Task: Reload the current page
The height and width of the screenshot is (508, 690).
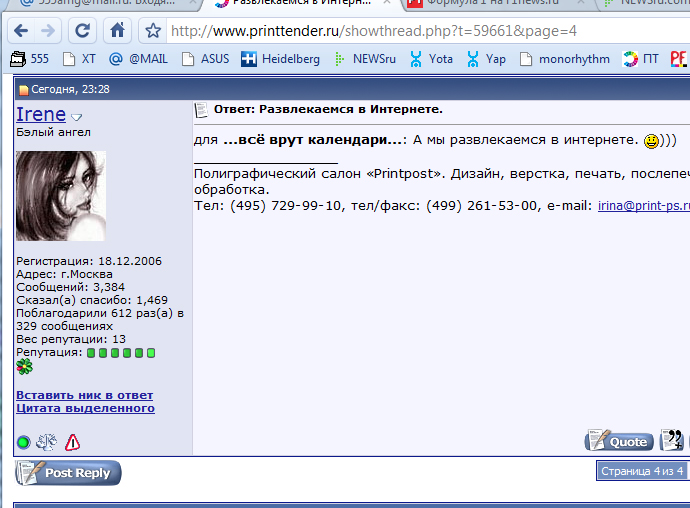Action: [83, 30]
